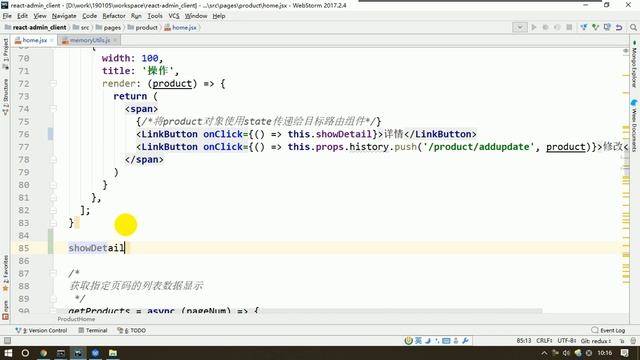This screenshot has width=640, height=360.
Task: Click the ProductHome class breadcrumb
Action: (76, 319)
